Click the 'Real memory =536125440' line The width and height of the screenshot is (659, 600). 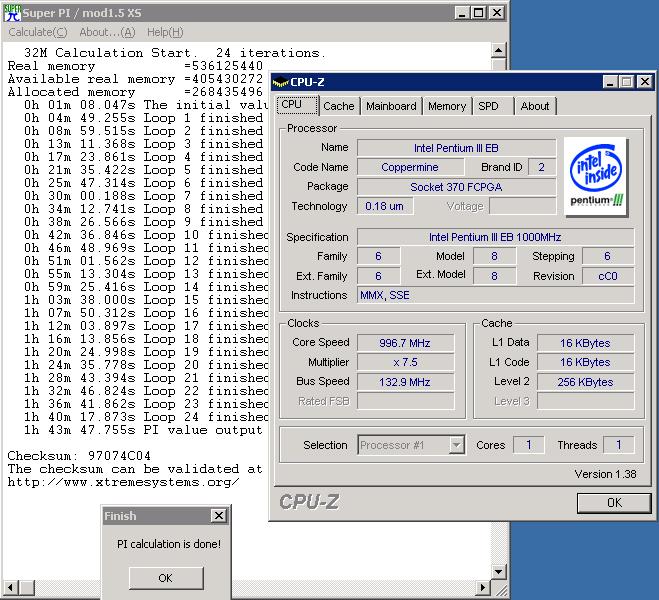135,66
